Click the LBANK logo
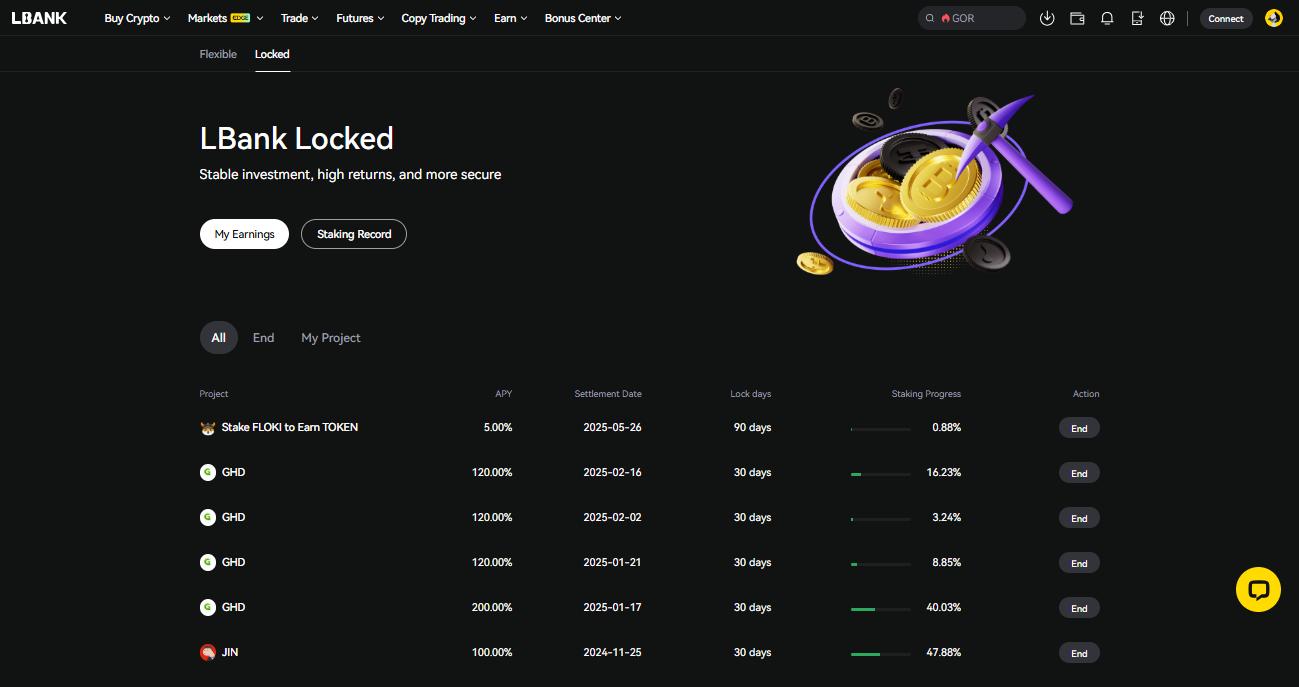This screenshot has height=687, width=1299. tap(39, 17)
